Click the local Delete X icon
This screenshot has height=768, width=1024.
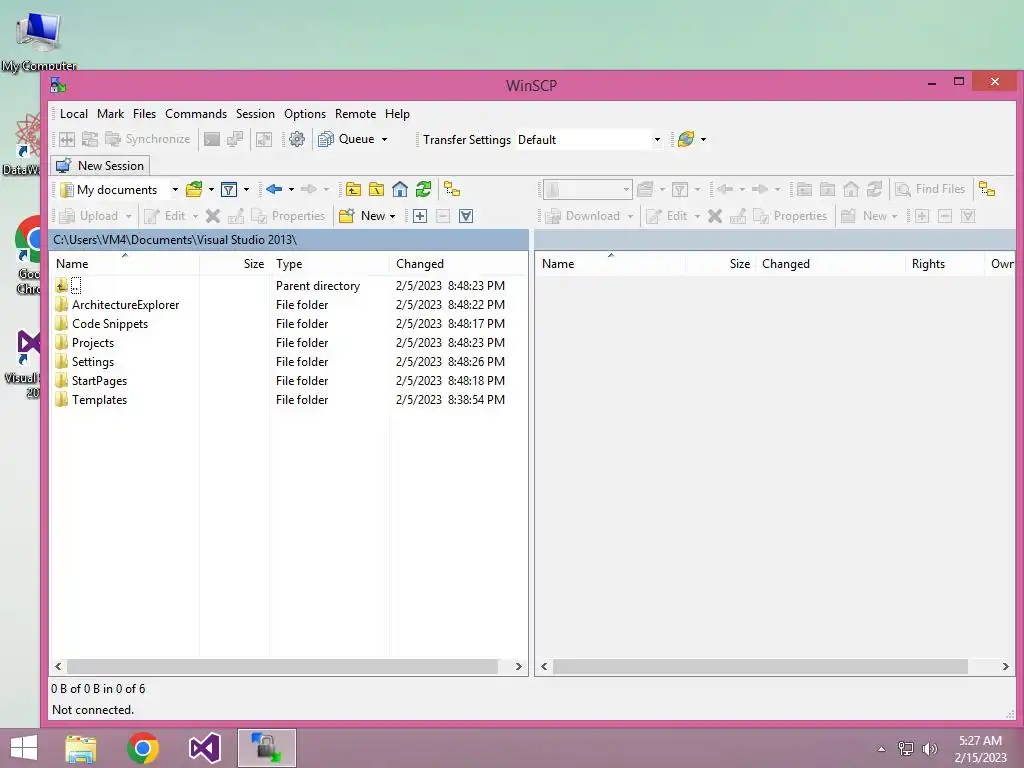[213, 216]
